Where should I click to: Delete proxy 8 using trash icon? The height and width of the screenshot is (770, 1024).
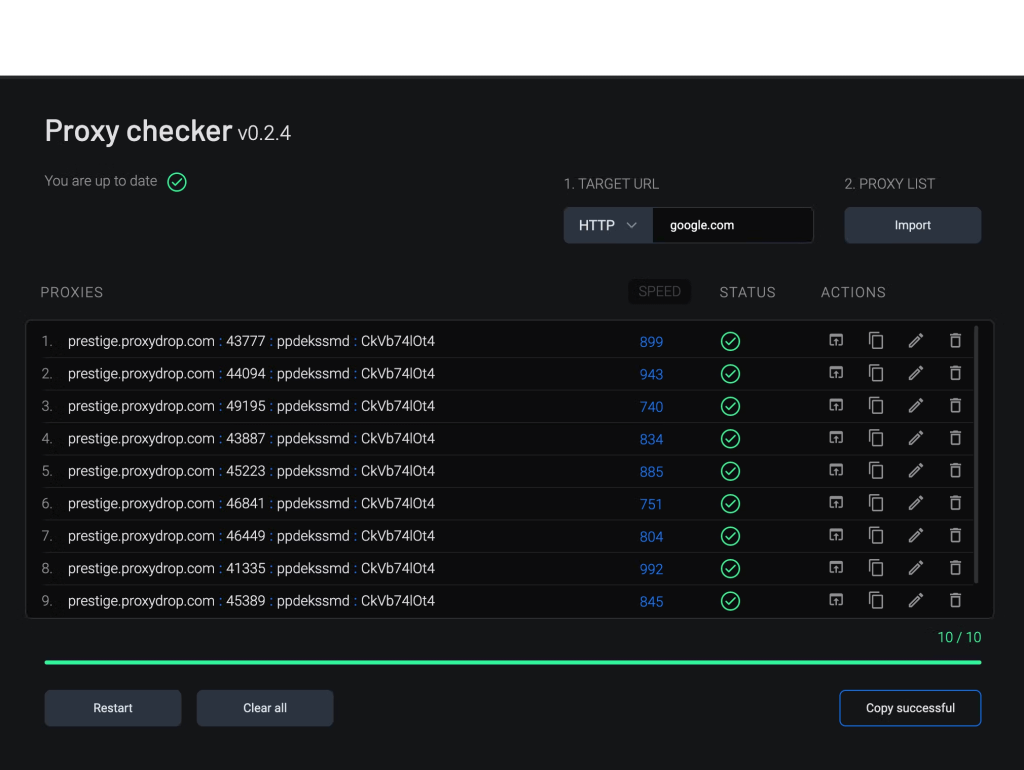pyautogui.click(x=955, y=568)
